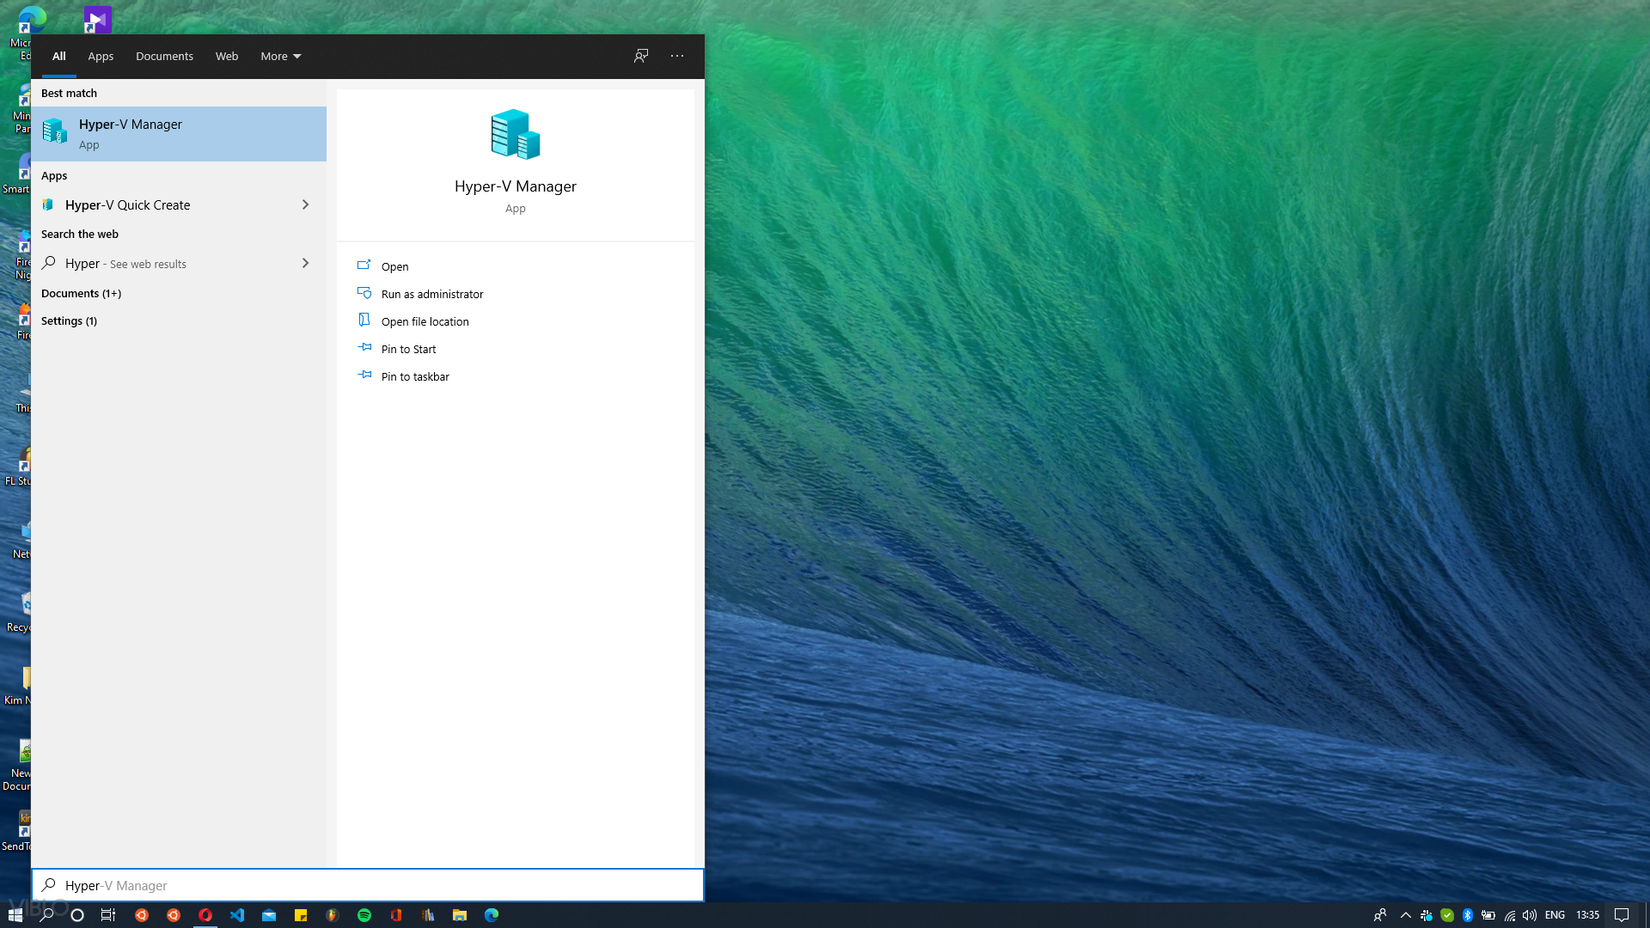Switch to the Apps search tab

click(100, 56)
